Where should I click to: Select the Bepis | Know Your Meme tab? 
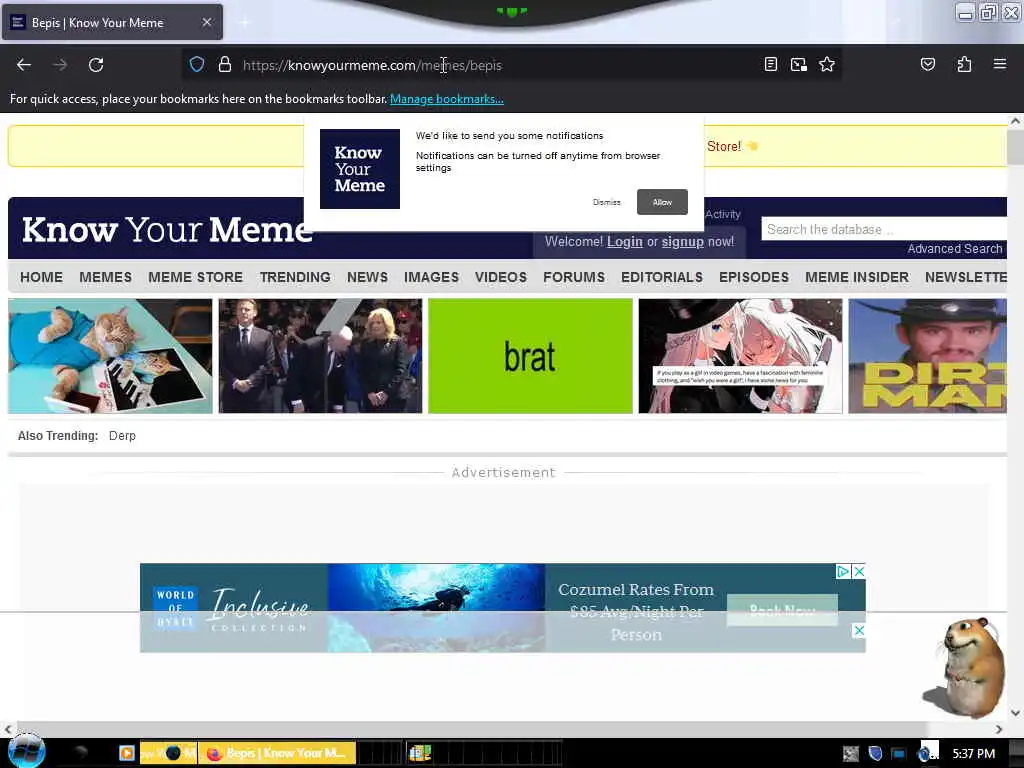[112, 22]
